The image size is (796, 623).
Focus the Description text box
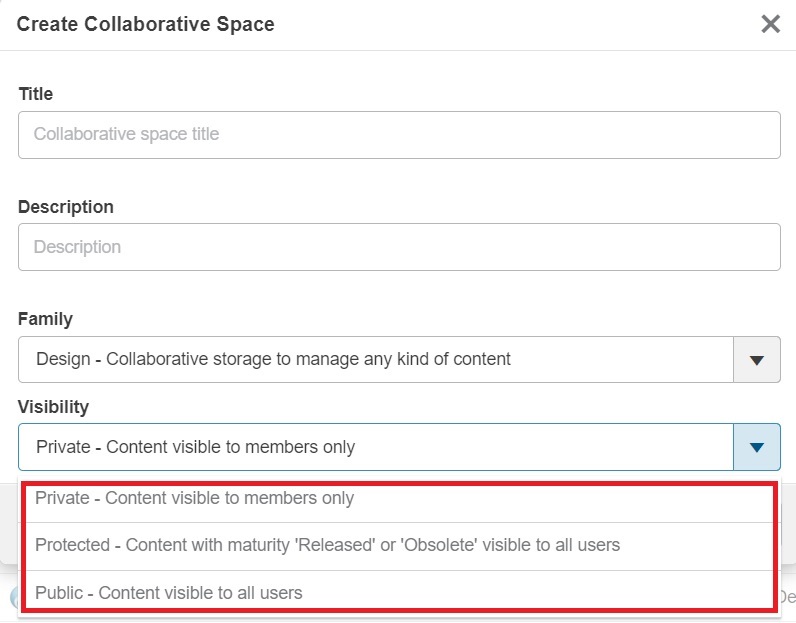tap(399, 247)
